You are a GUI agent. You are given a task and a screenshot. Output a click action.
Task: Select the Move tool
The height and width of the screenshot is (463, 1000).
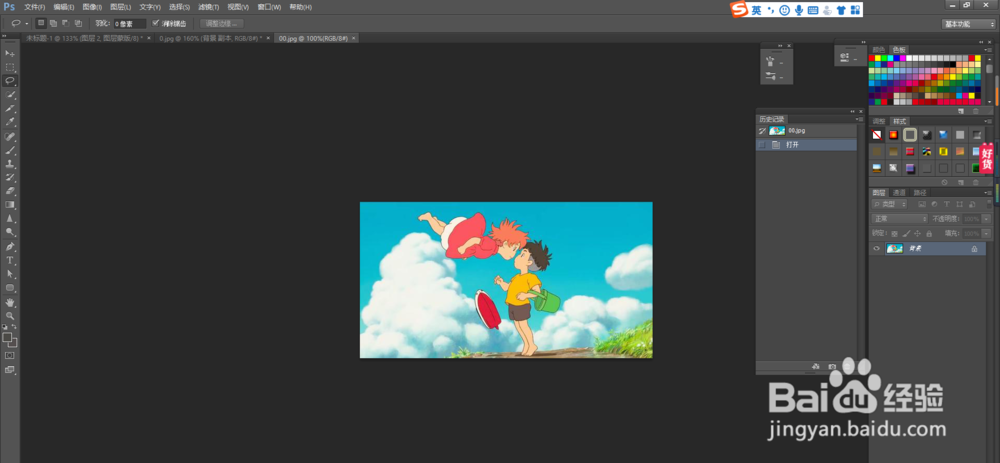tap(10, 53)
